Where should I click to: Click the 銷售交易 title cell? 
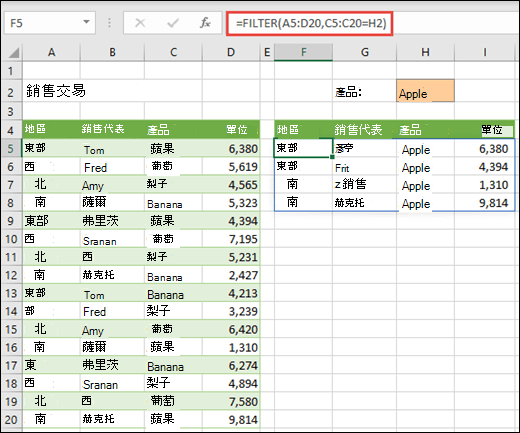click(x=56, y=91)
